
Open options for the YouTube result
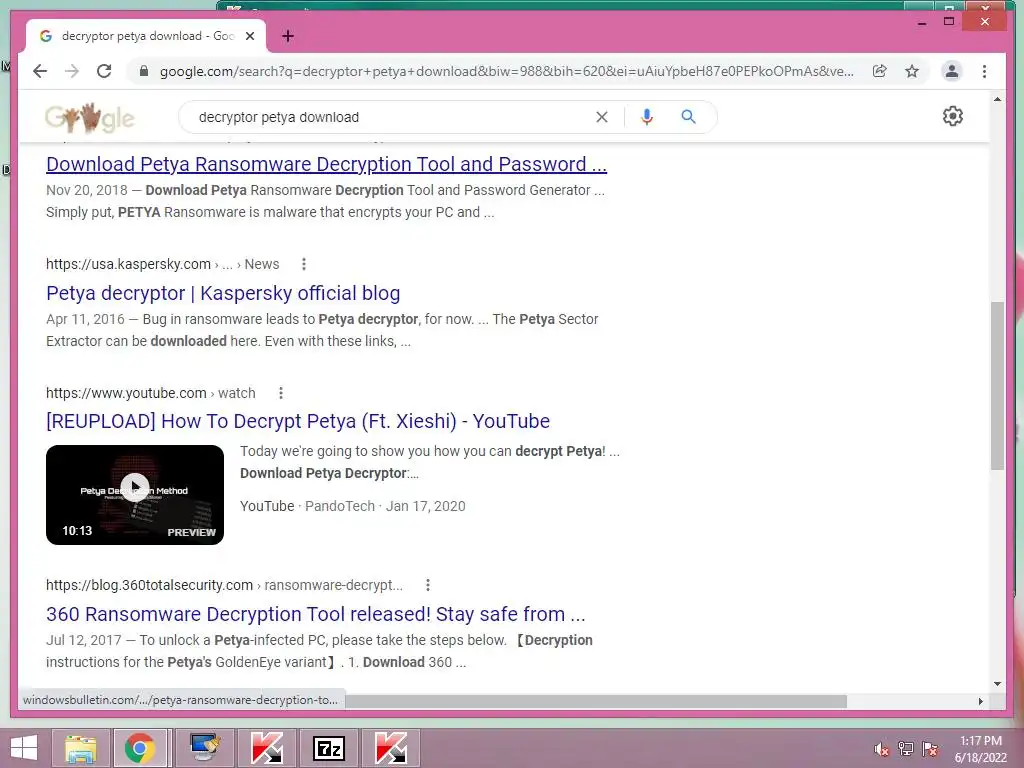(281, 393)
